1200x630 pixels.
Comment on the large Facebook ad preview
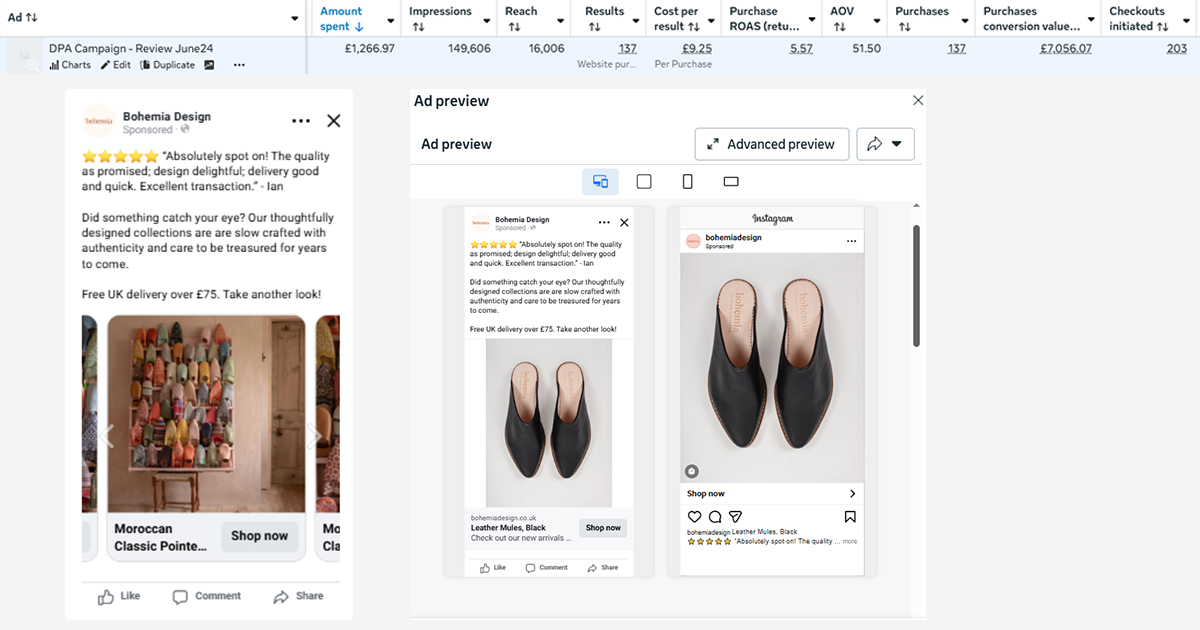207,596
